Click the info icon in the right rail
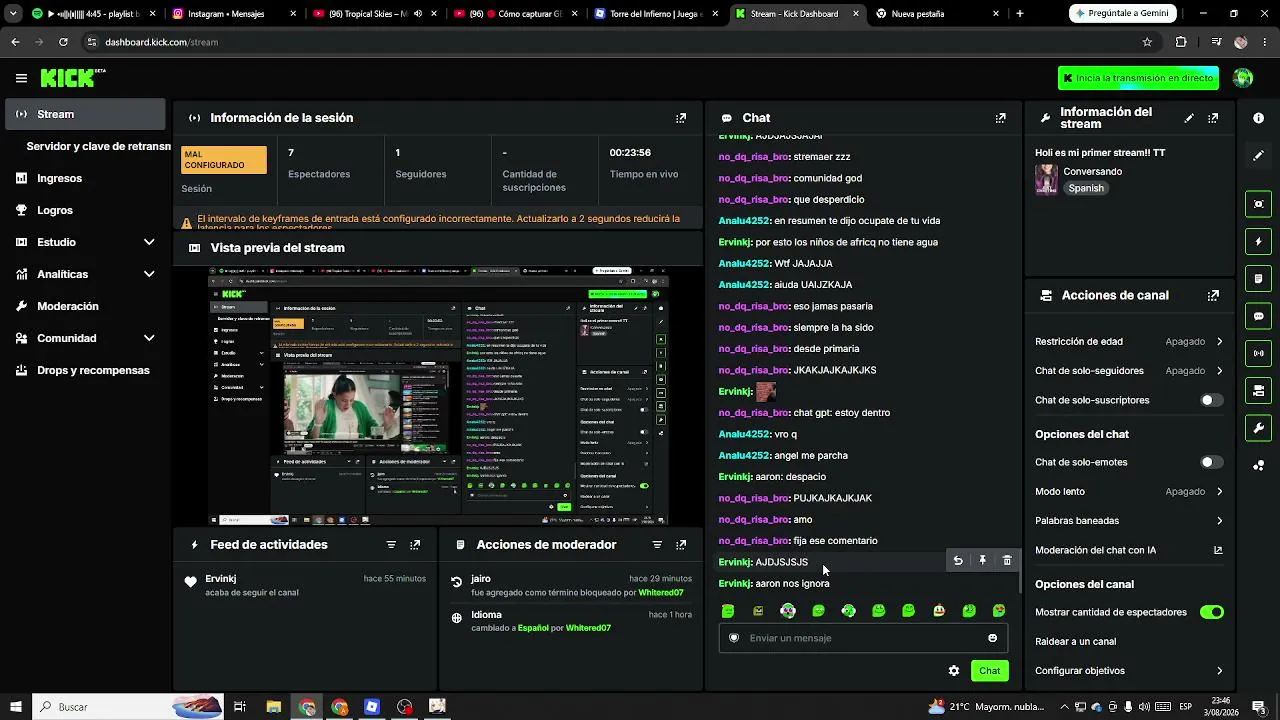This screenshot has height=720, width=1280. click(1258, 118)
